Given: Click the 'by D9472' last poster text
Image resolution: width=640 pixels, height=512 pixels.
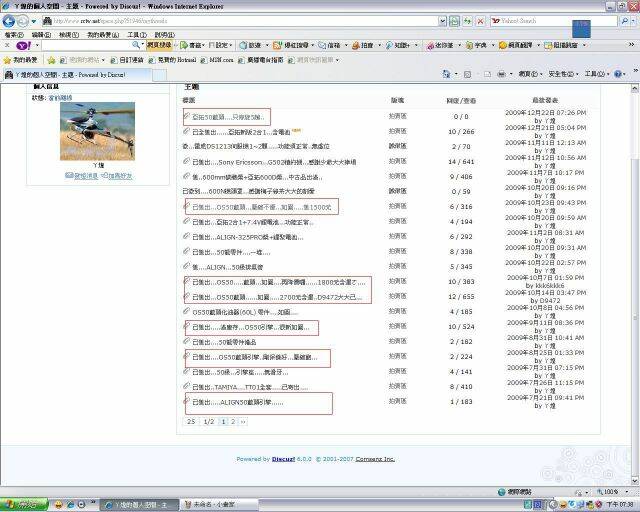Looking at the screenshot, I should [545, 301].
